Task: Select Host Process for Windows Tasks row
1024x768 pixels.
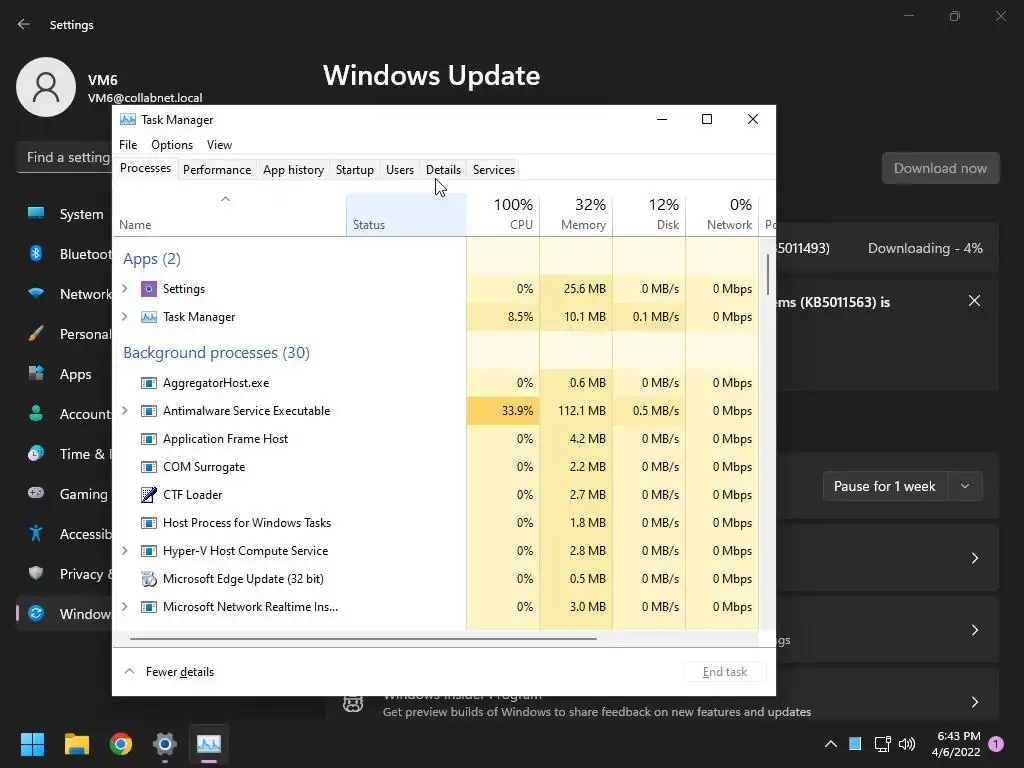Action: [x=436, y=522]
